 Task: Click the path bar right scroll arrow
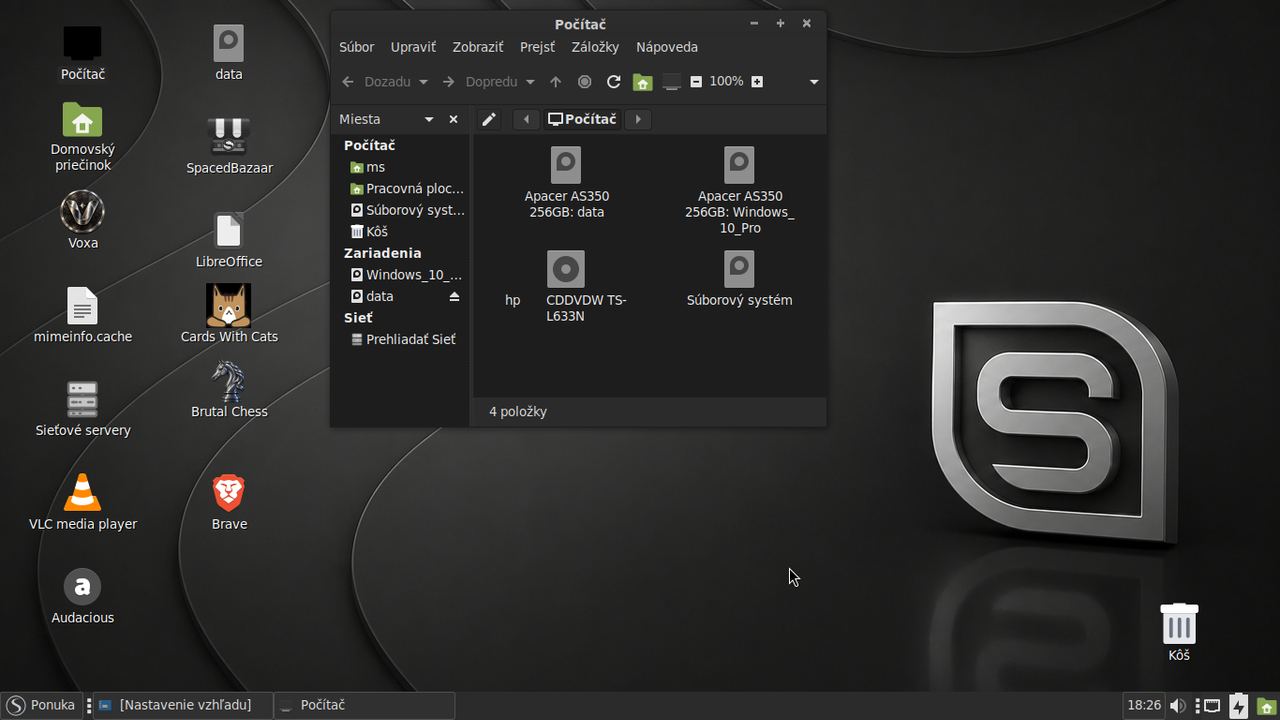pyautogui.click(x=638, y=120)
